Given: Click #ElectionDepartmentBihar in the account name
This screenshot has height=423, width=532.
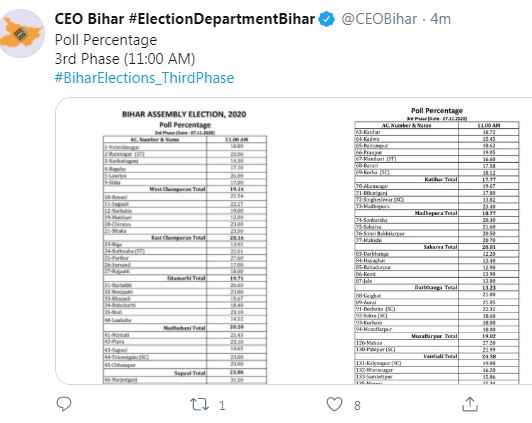Looking at the screenshot, I should pyautogui.click(x=222, y=19).
